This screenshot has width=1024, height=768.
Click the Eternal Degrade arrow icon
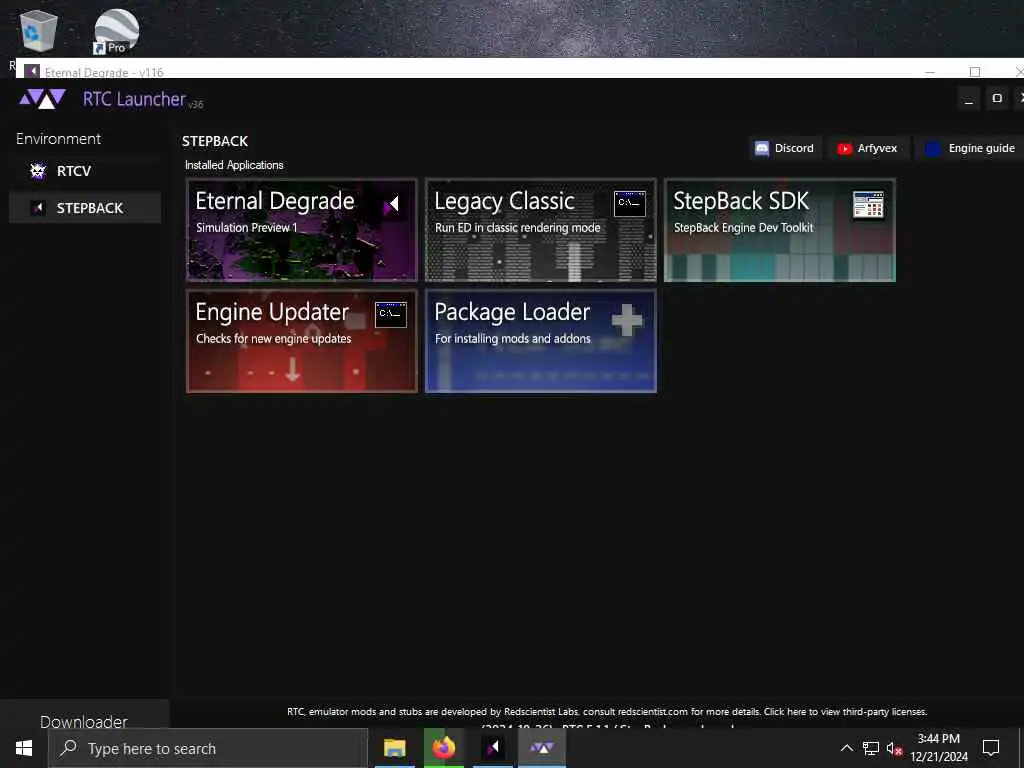pos(392,205)
